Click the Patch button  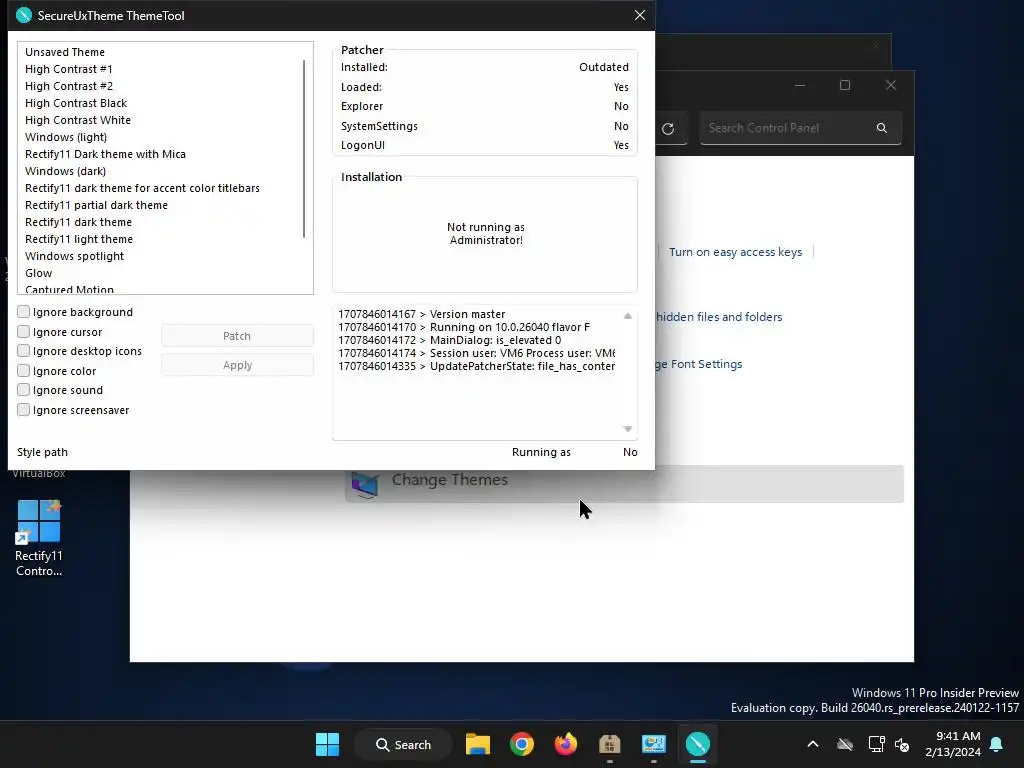pyautogui.click(x=237, y=336)
